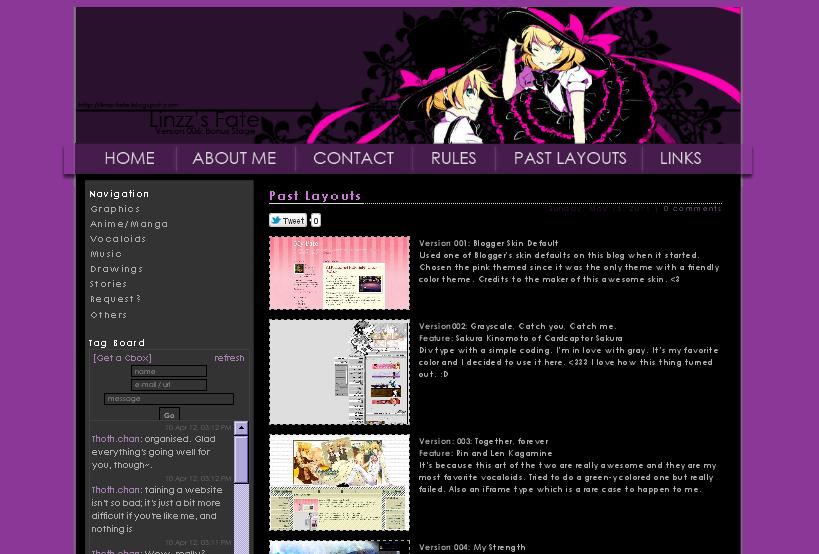Switch to PAST LAYOUTS tab
Screen dimensions: 819x554
pyautogui.click(x=570, y=158)
